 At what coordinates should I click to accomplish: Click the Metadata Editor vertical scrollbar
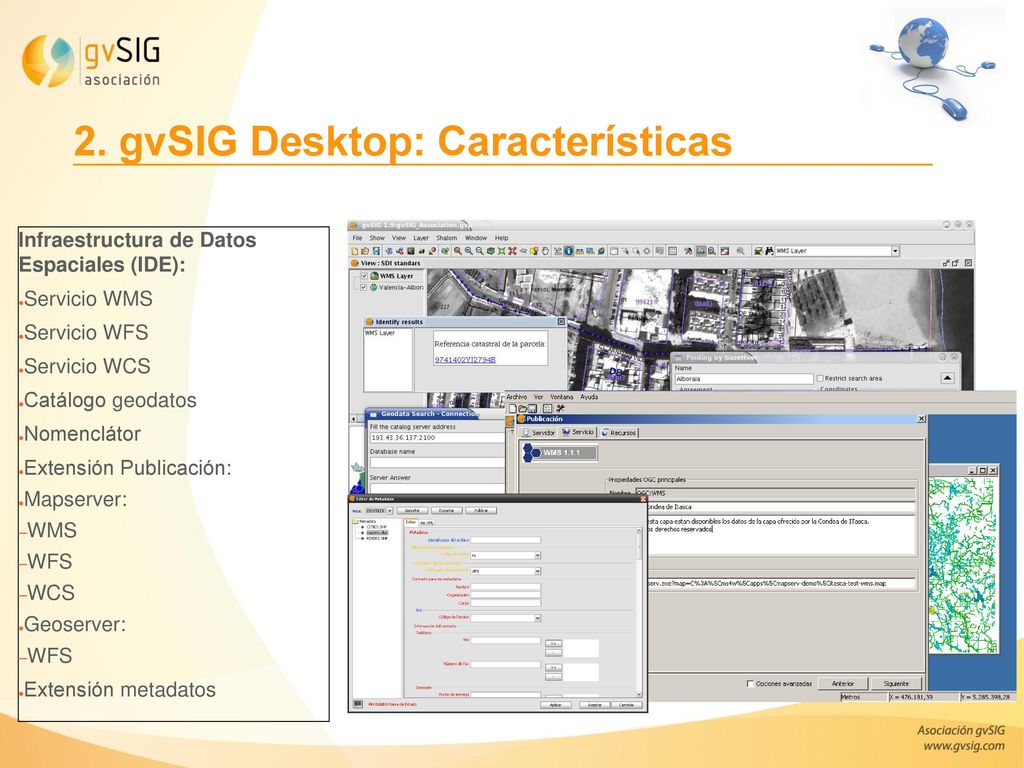pyautogui.click(x=639, y=613)
